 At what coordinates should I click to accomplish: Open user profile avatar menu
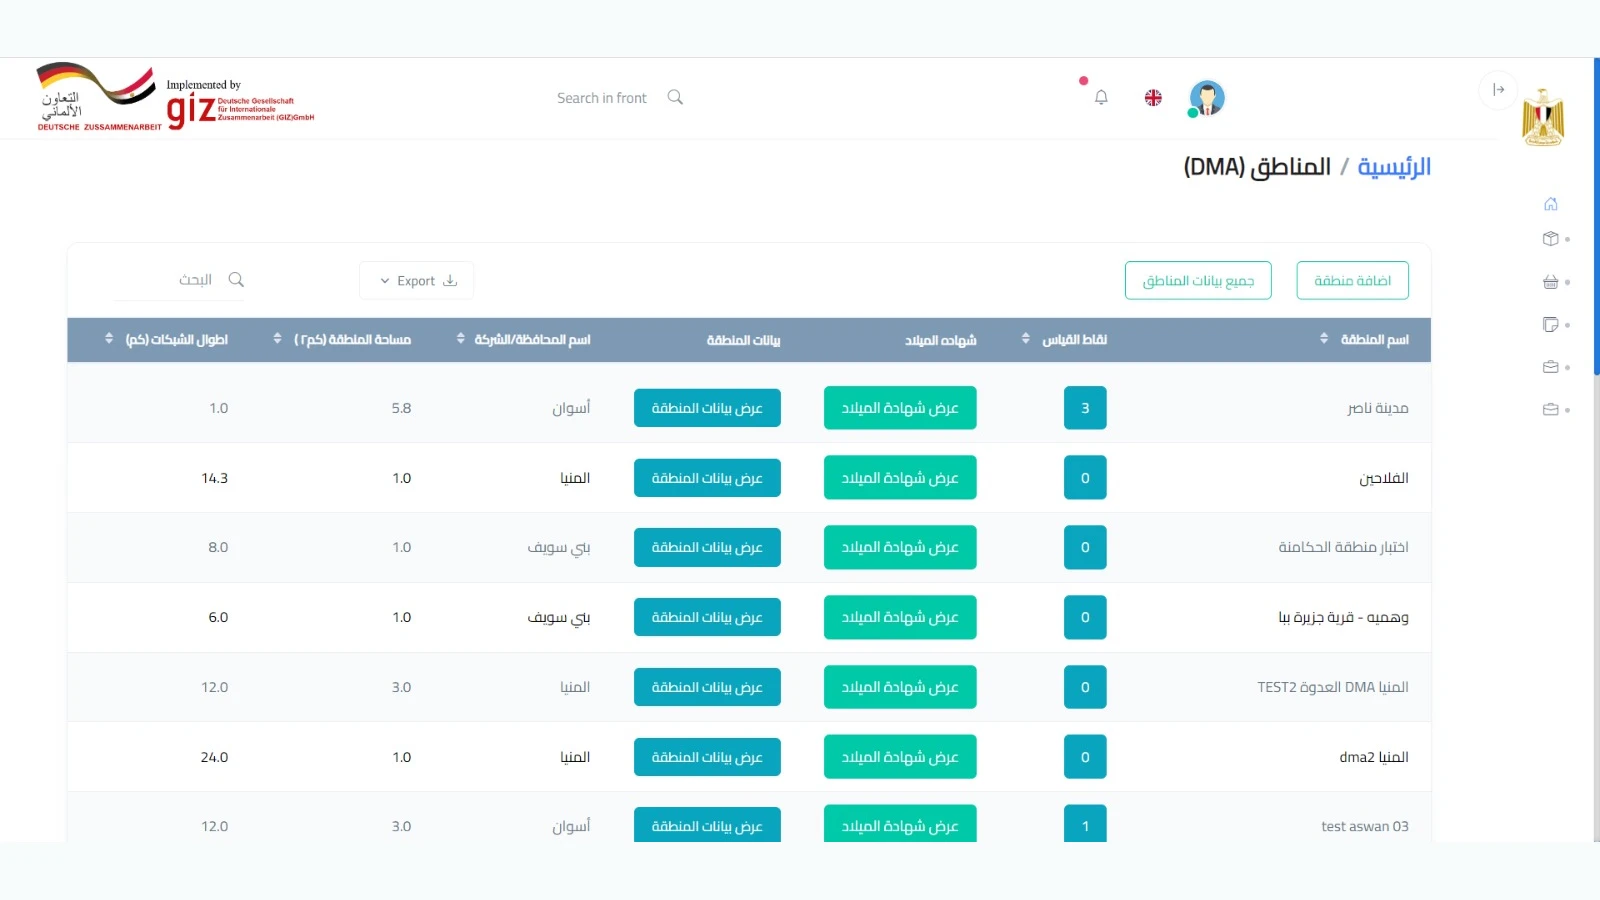pyautogui.click(x=1207, y=98)
